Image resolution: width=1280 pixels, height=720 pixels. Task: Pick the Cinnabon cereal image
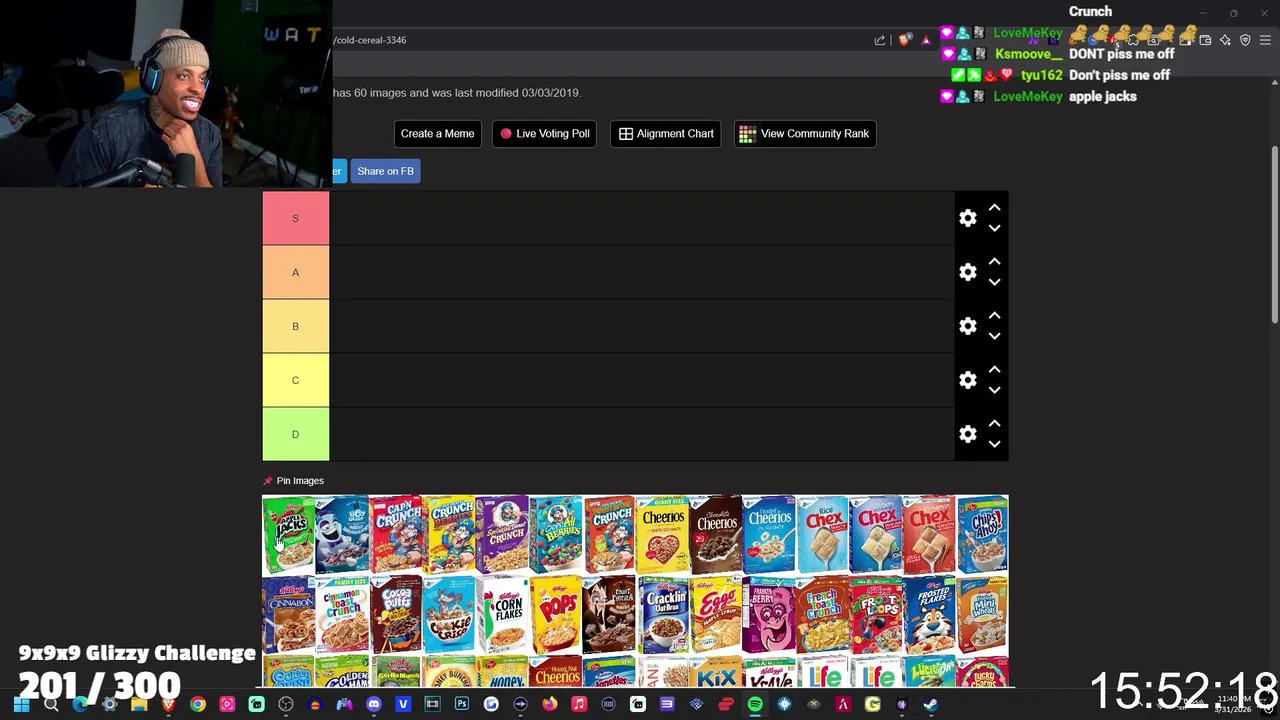[x=288, y=615]
